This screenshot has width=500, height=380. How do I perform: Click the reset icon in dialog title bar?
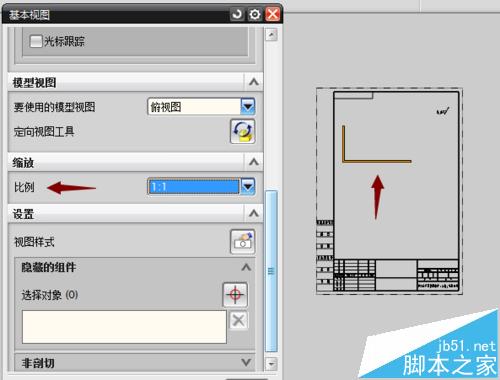click(x=237, y=14)
